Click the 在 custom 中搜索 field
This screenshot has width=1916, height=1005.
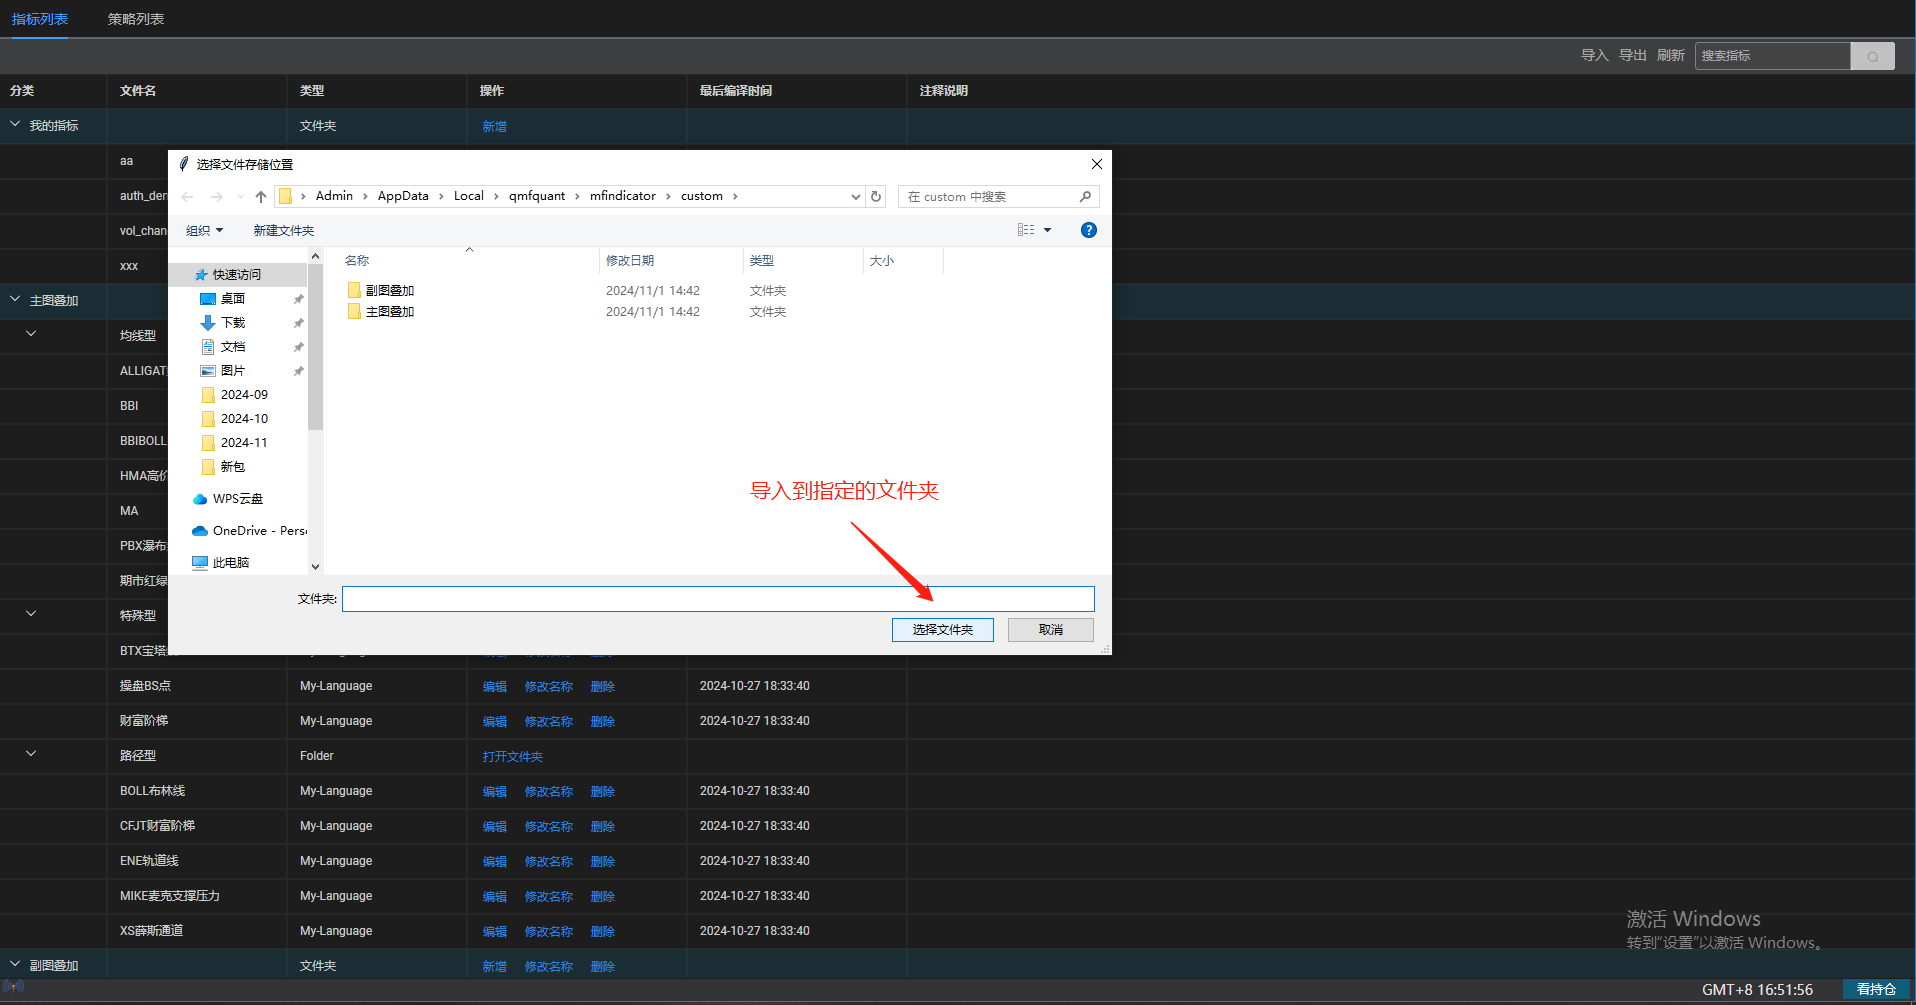point(988,197)
